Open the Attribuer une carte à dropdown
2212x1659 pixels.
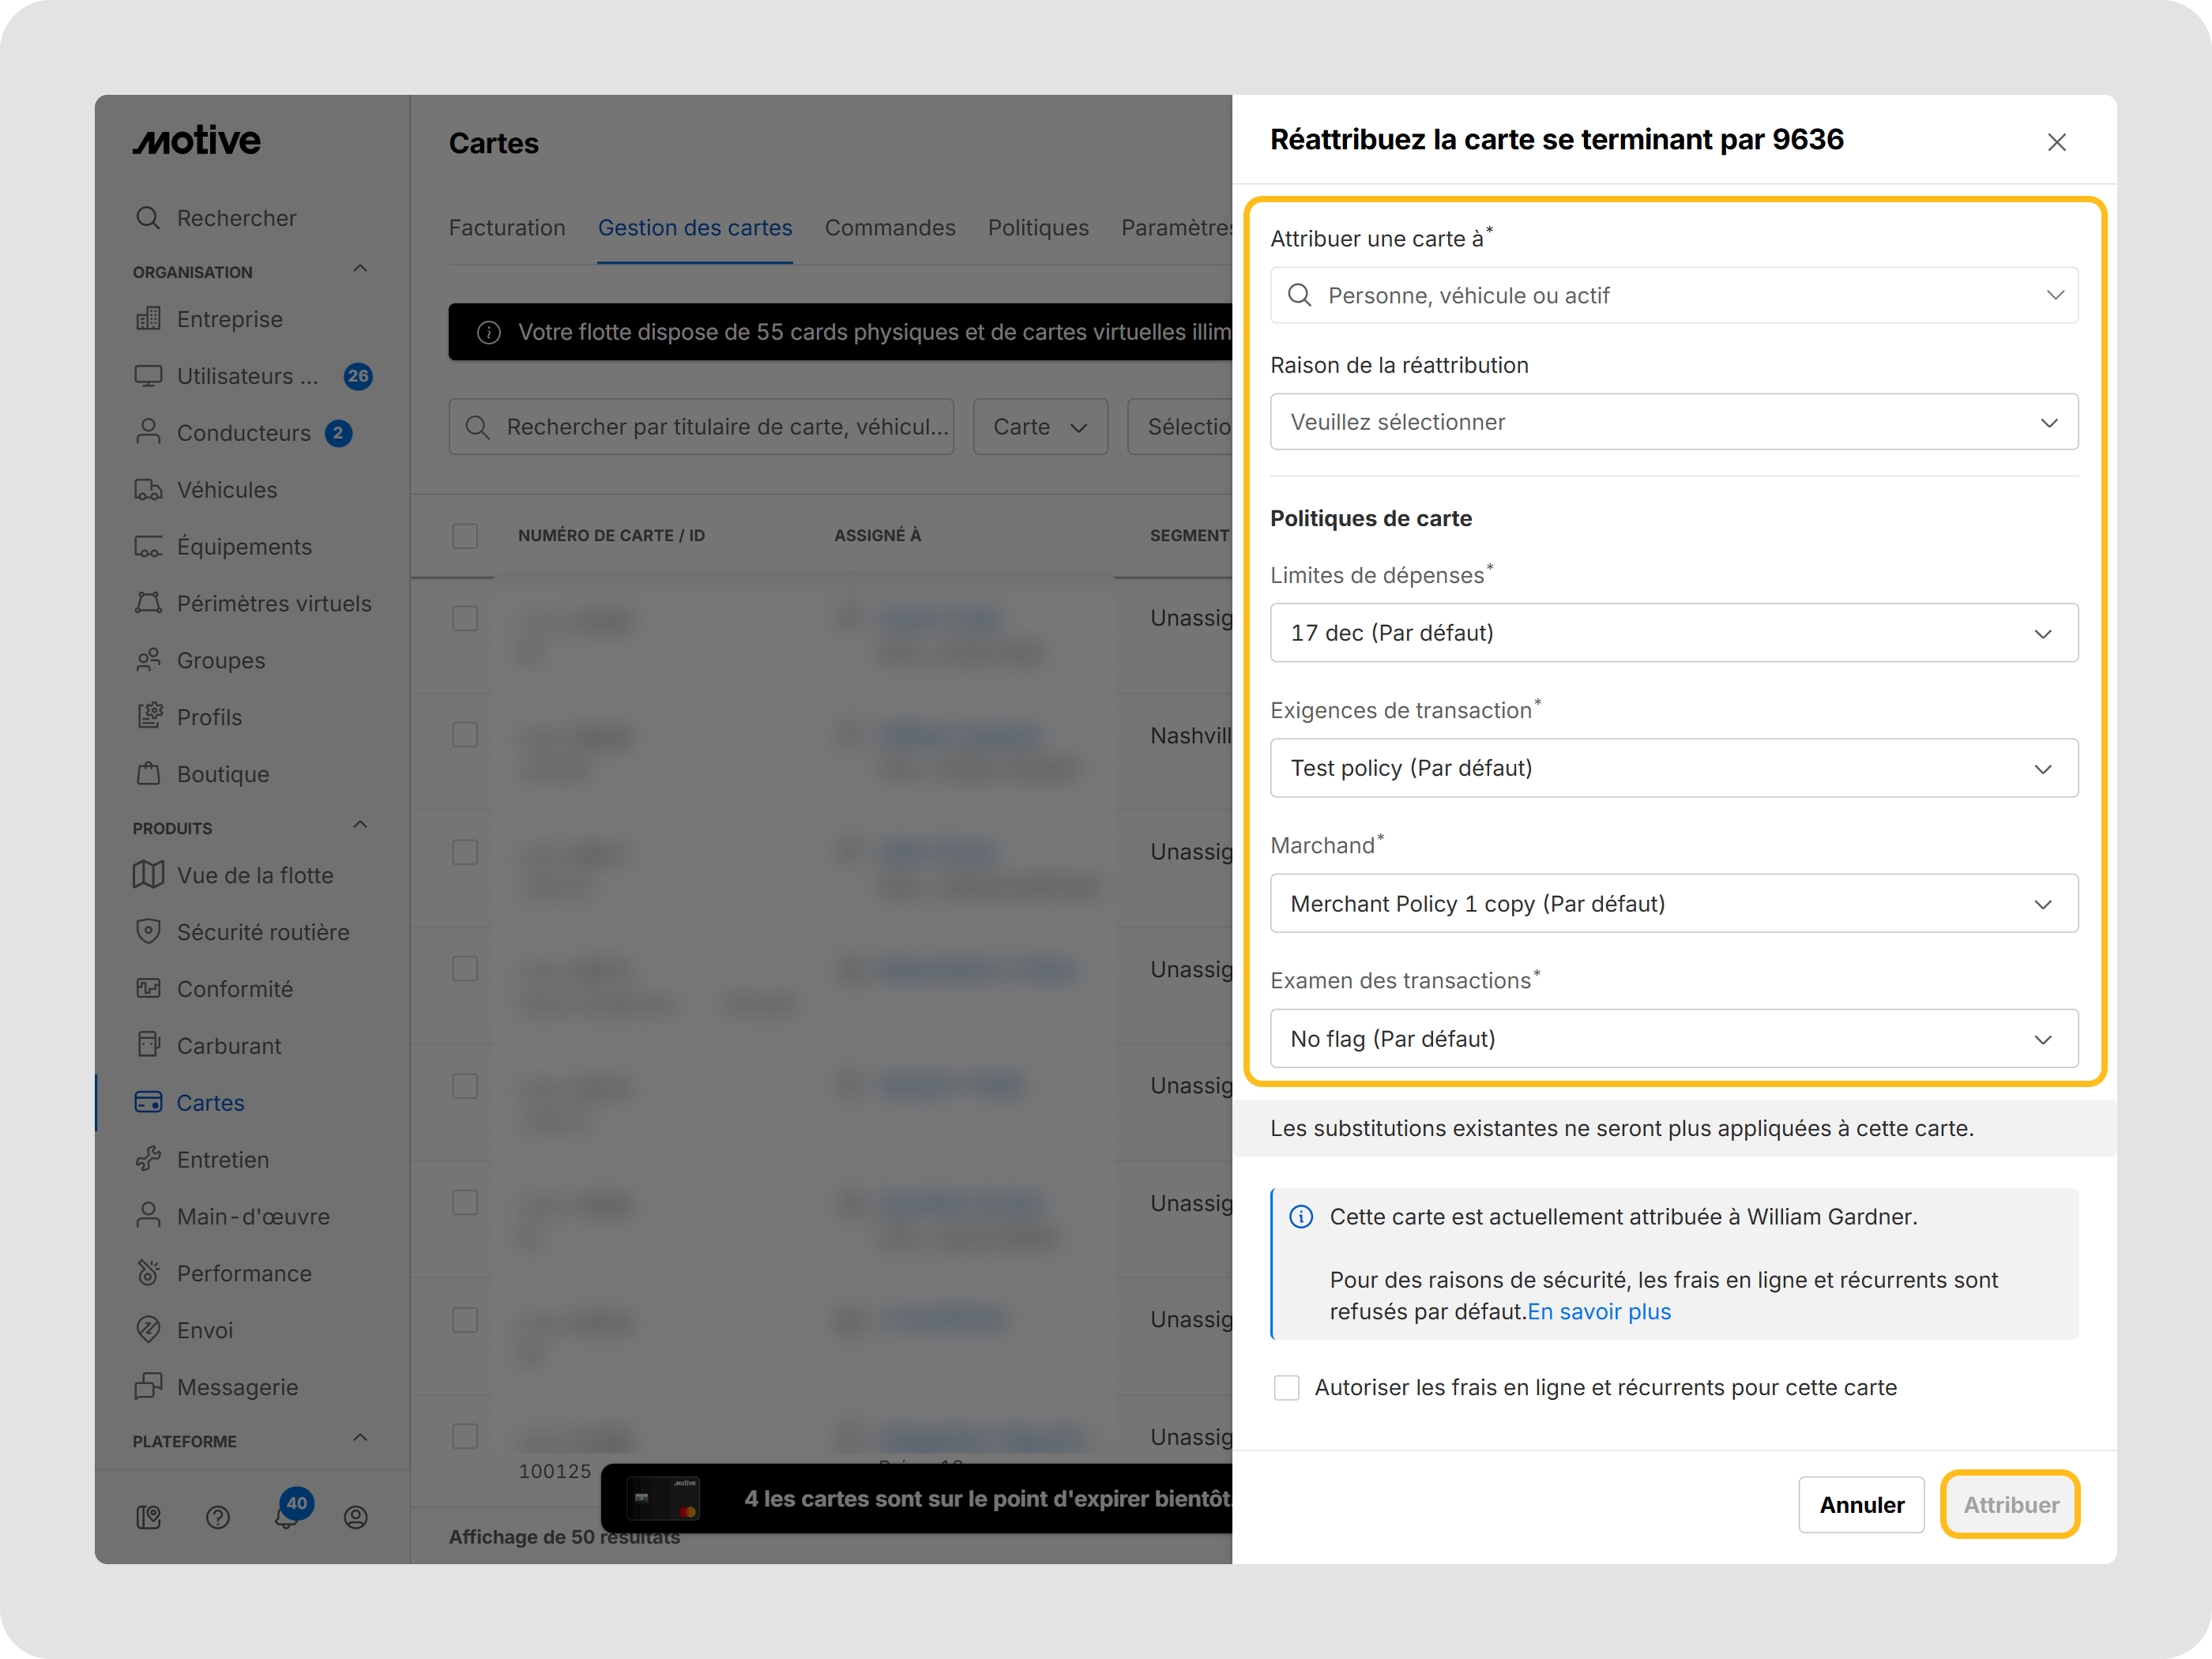click(x=1674, y=295)
